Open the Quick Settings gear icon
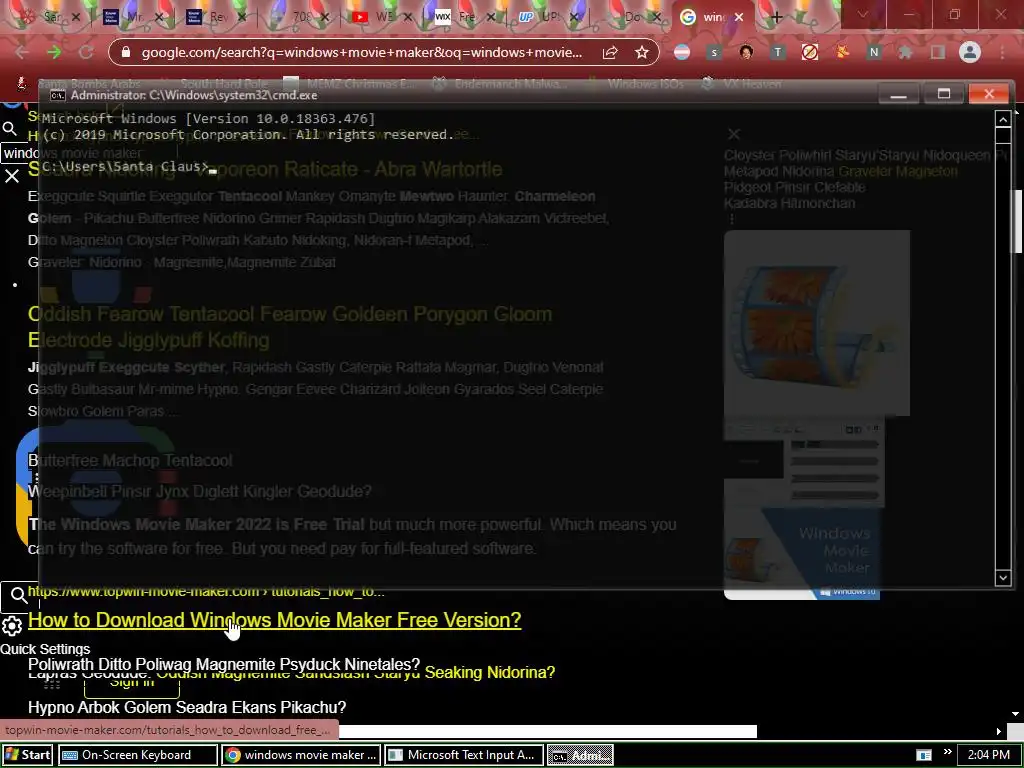Screen dimensions: 1024x768 coord(12,626)
